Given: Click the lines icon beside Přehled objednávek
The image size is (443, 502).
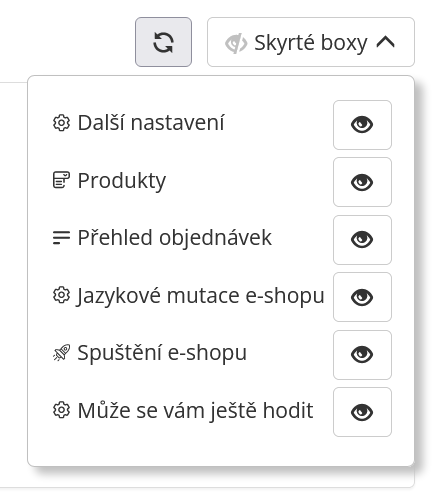Looking at the screenshot, I should (x=61, y=238).
